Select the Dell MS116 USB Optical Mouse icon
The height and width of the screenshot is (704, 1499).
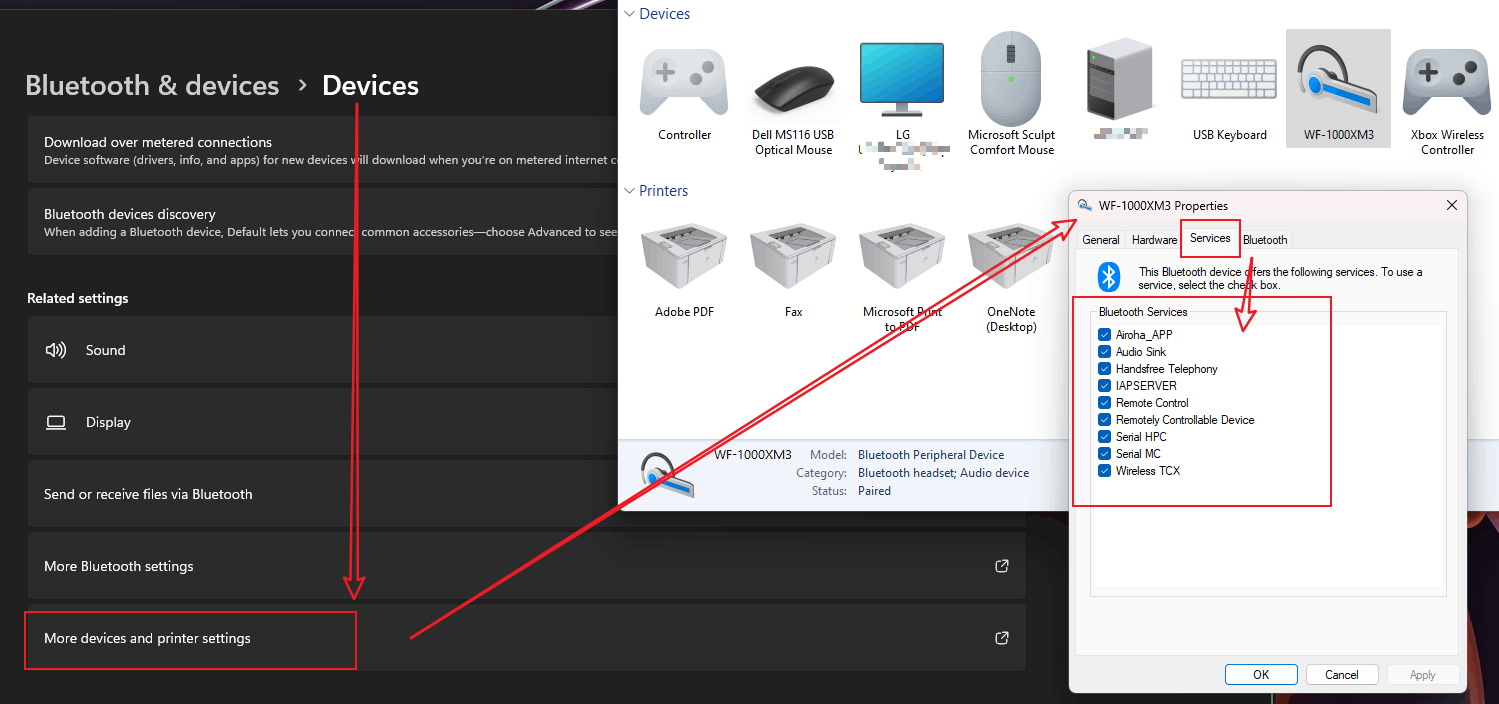(x=793, y=90)
